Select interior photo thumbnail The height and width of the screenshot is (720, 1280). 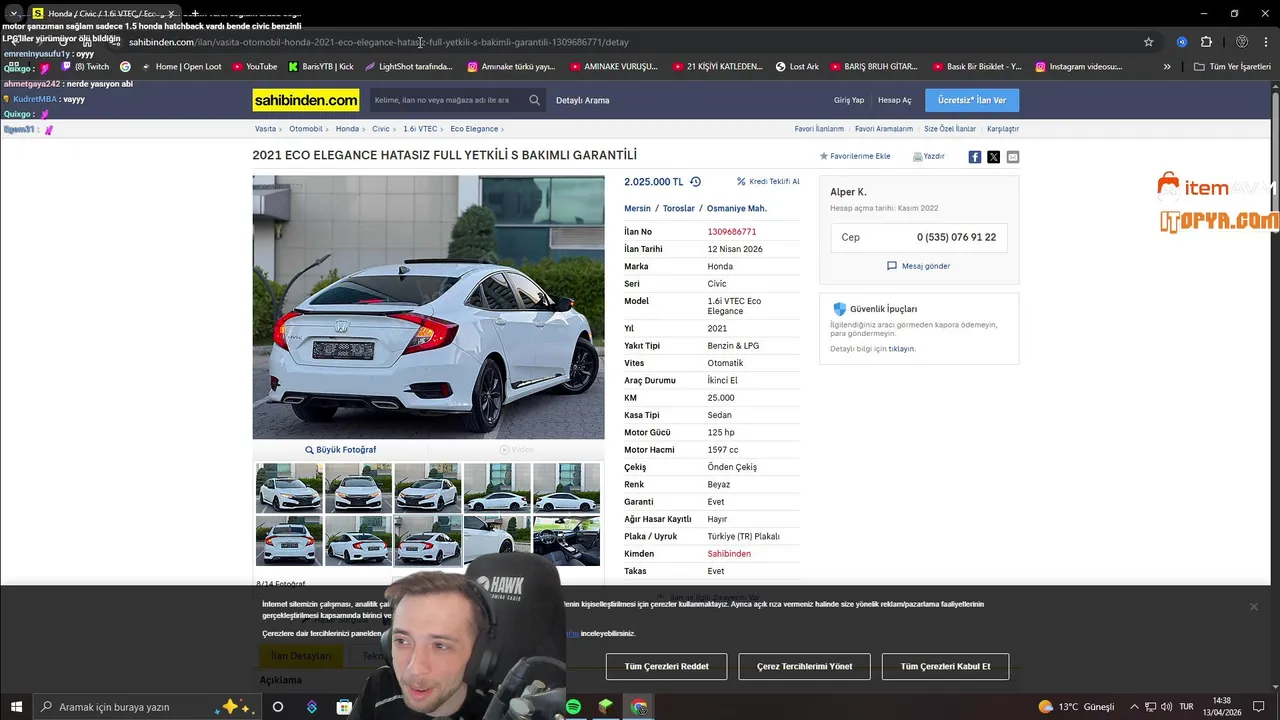tap(566, 540)
